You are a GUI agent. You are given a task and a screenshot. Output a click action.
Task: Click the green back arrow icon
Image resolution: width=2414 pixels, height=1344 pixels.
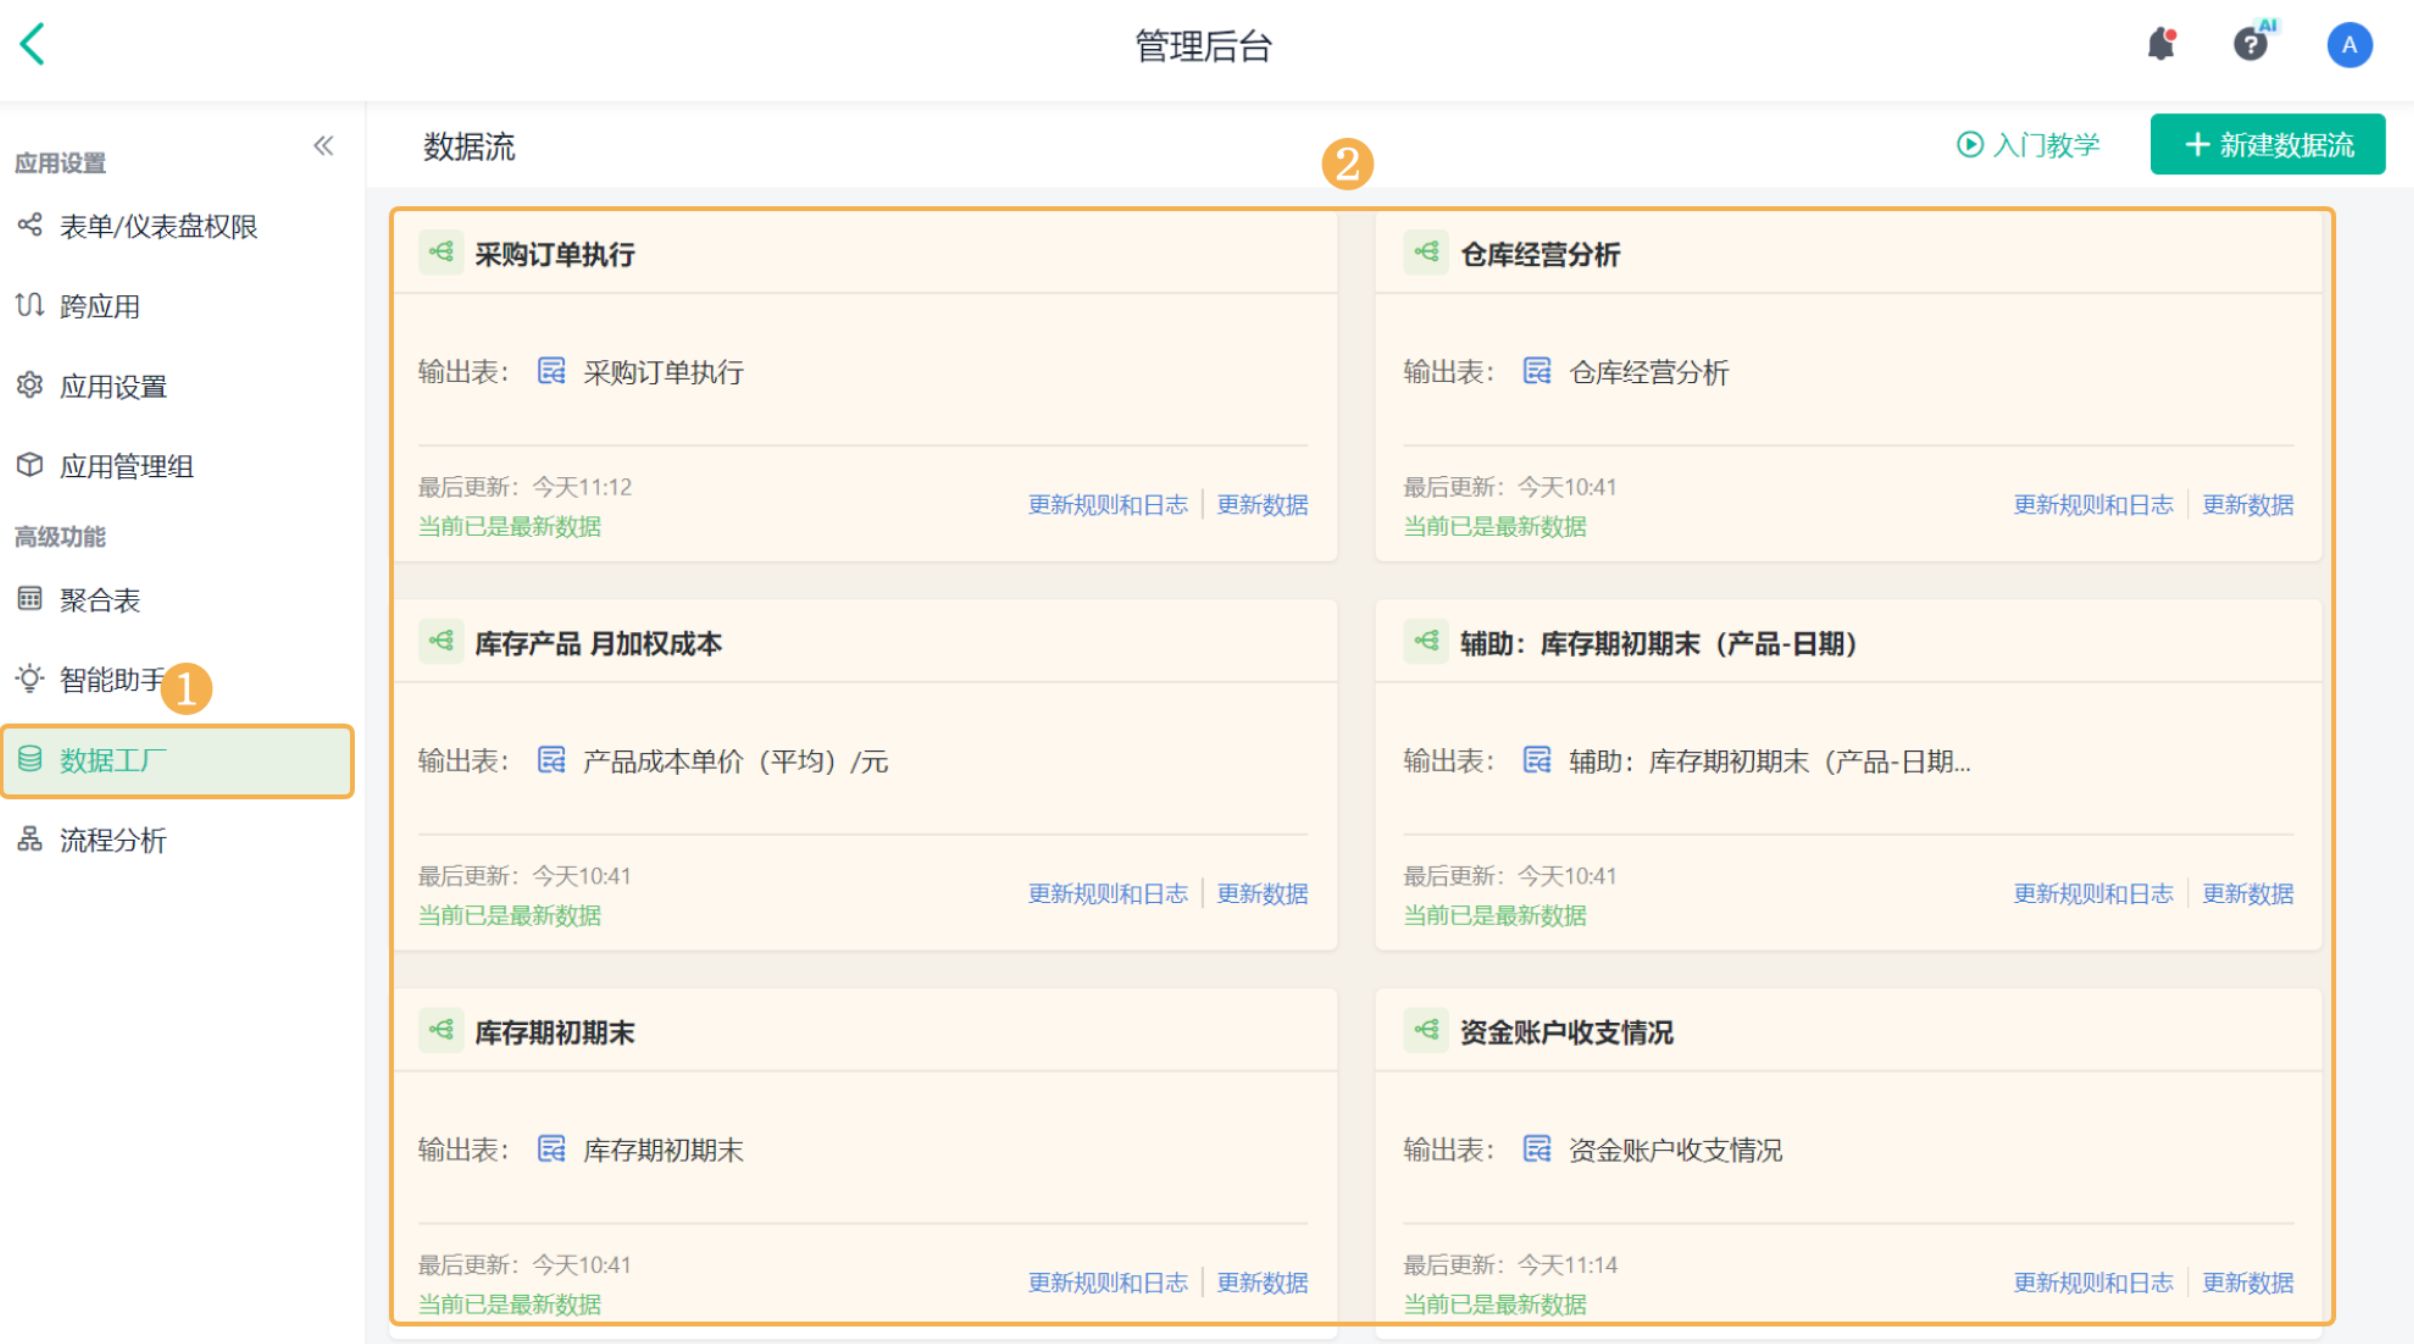(x=33, y=45)
